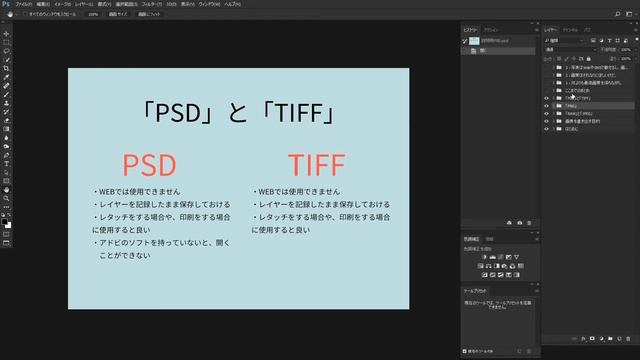Expand the 画像を書き出す目的 group arrow
Viewport: 640px width, 360px height.
tap(553, 122)
